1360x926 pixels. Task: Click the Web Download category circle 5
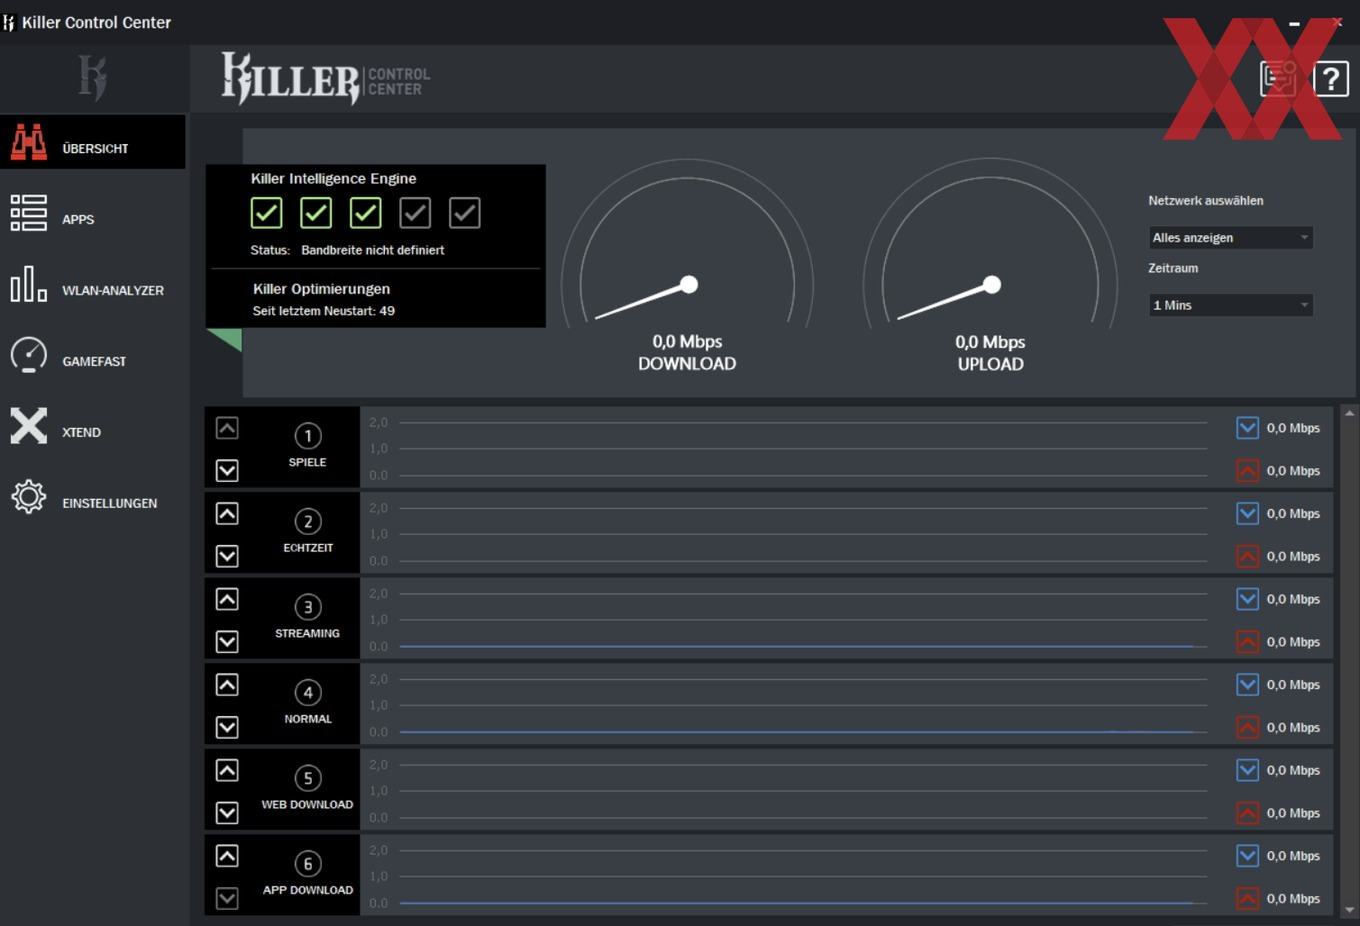308,778
